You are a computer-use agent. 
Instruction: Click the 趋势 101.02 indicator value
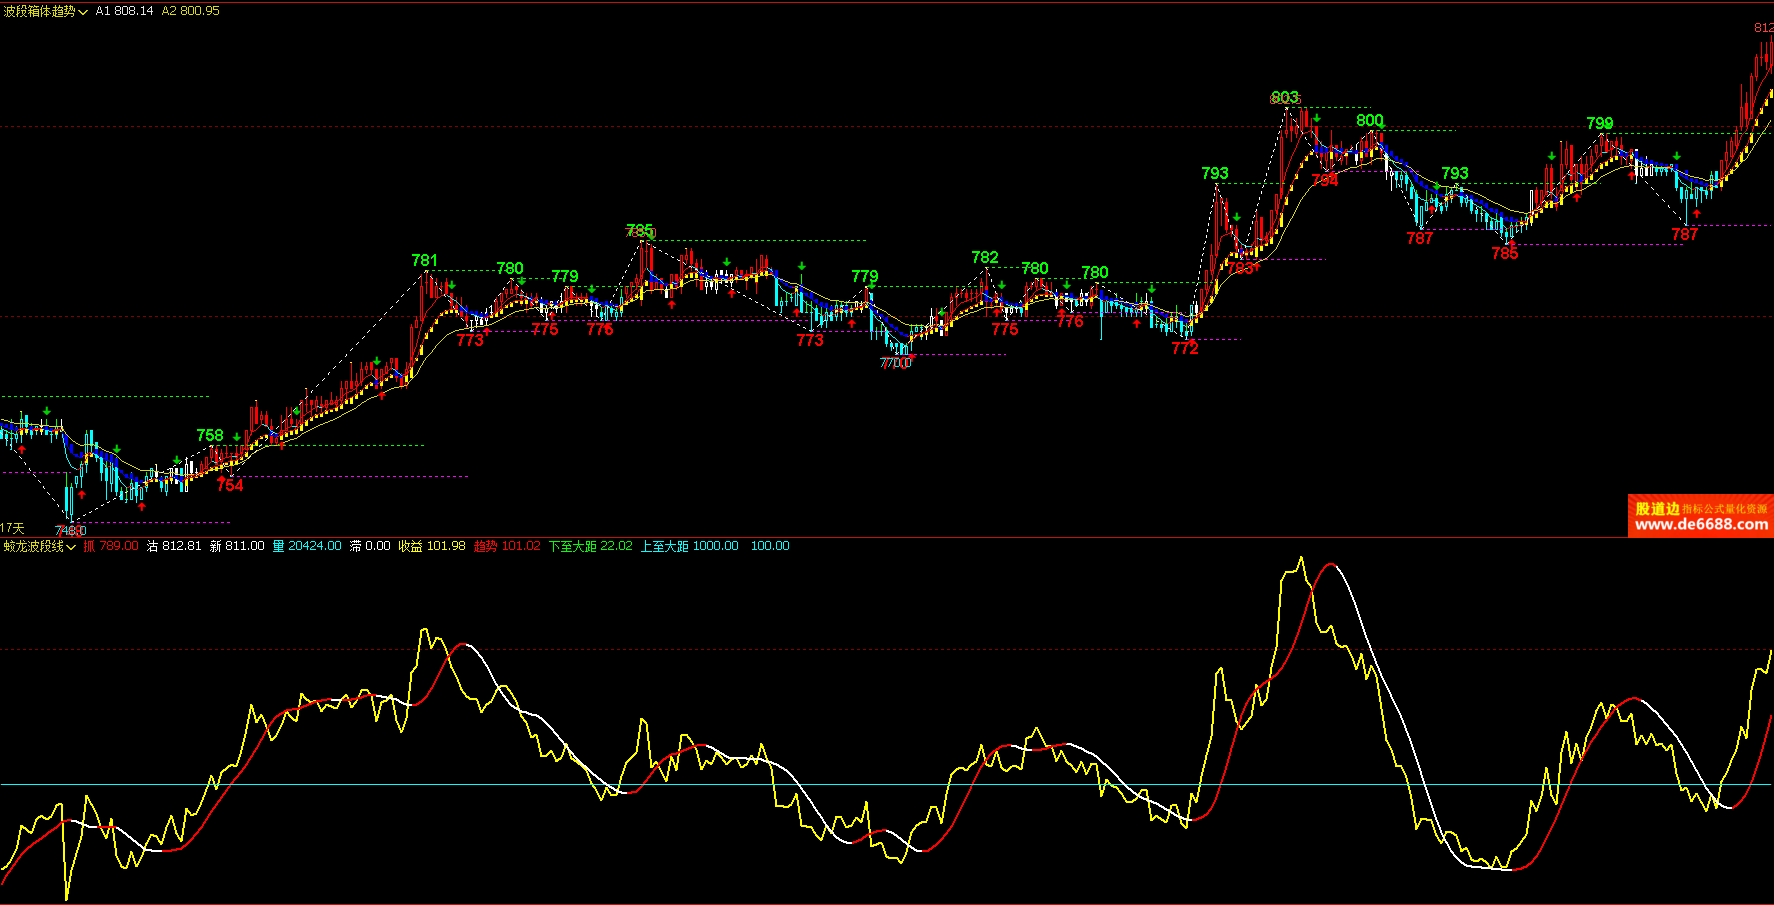click(506, 546)
